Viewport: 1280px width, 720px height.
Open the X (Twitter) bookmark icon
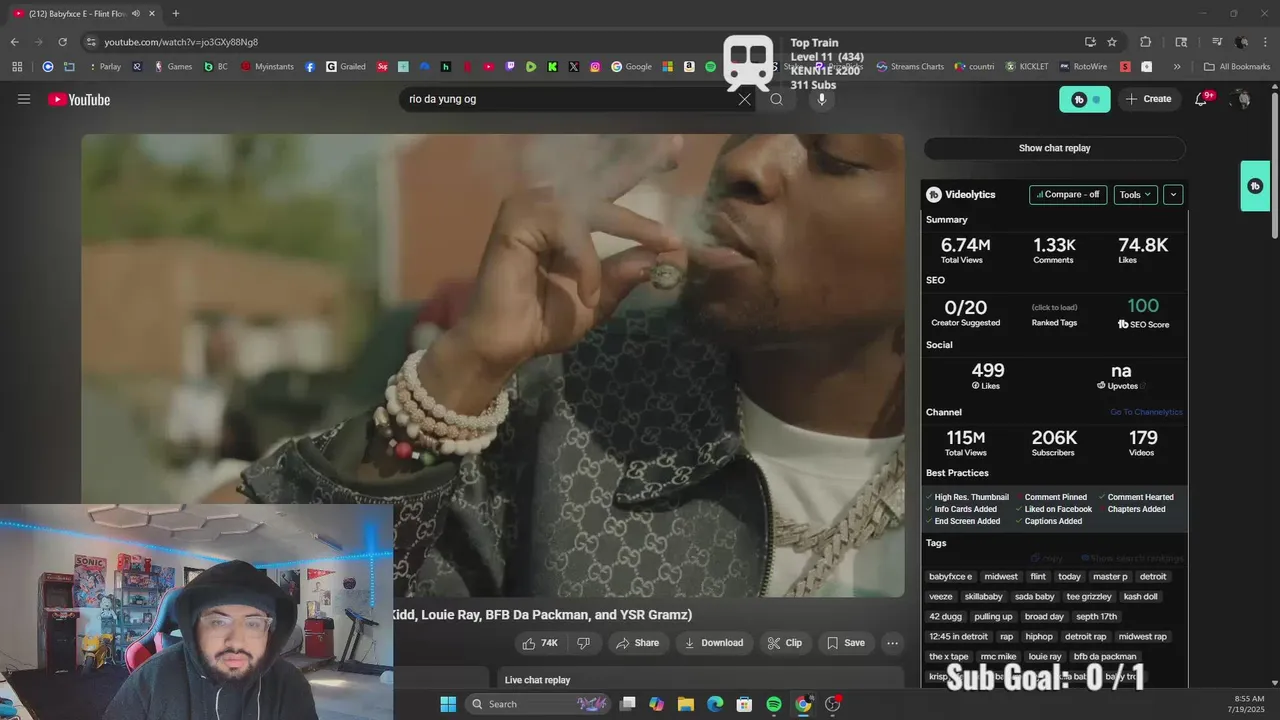tap(574, 67)
